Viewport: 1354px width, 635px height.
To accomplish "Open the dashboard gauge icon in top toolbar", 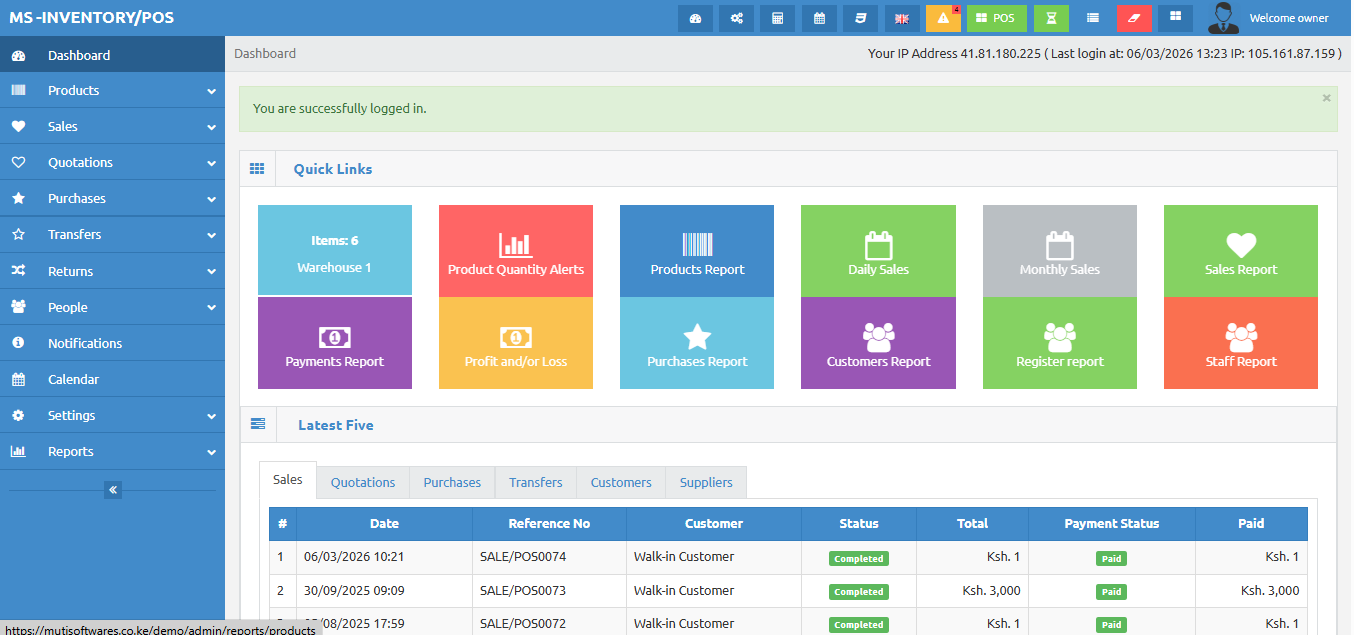I will coord(695,18).
